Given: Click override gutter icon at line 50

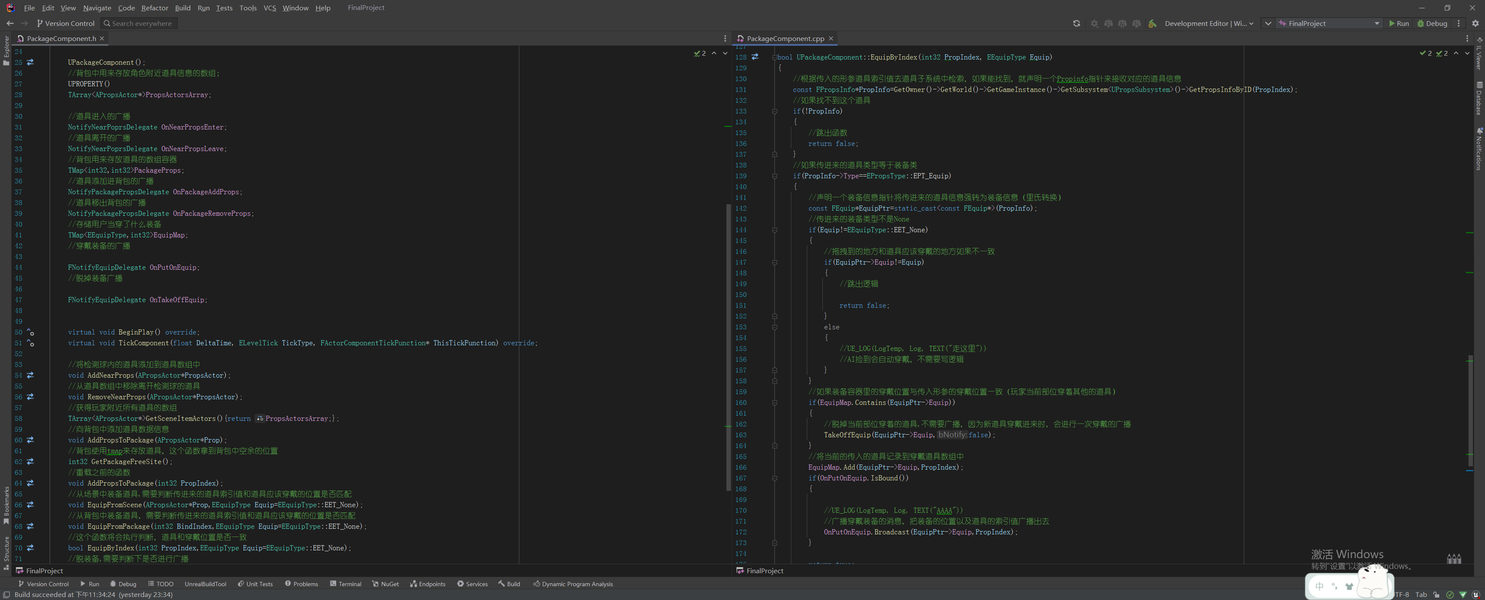Looking at the screenshot, I should (x=30, y=332).
